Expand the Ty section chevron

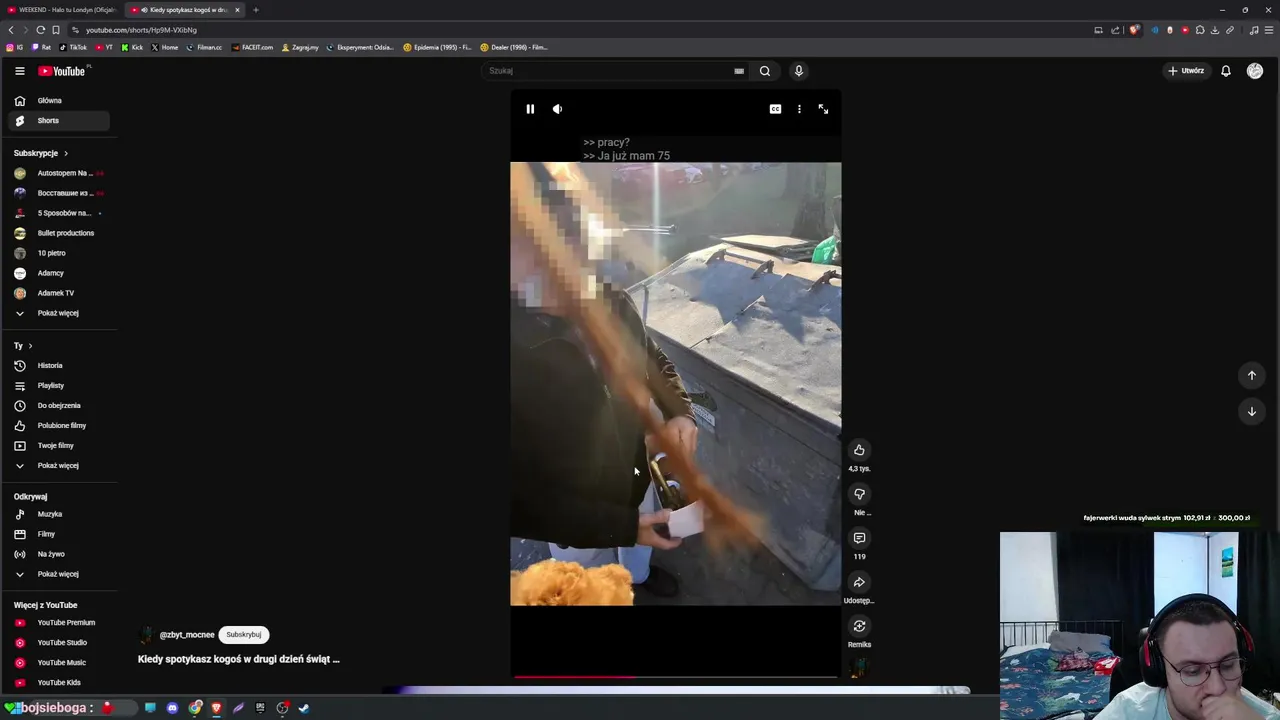coord(30,346)
